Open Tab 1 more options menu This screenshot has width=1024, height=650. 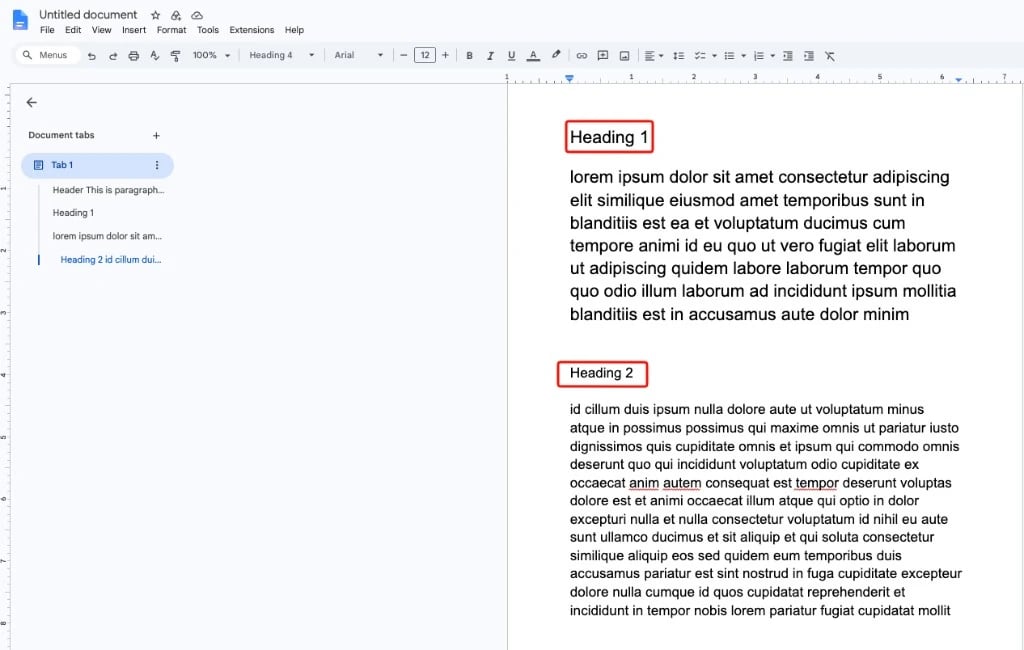pyautogui.click(x=157, y=165)
